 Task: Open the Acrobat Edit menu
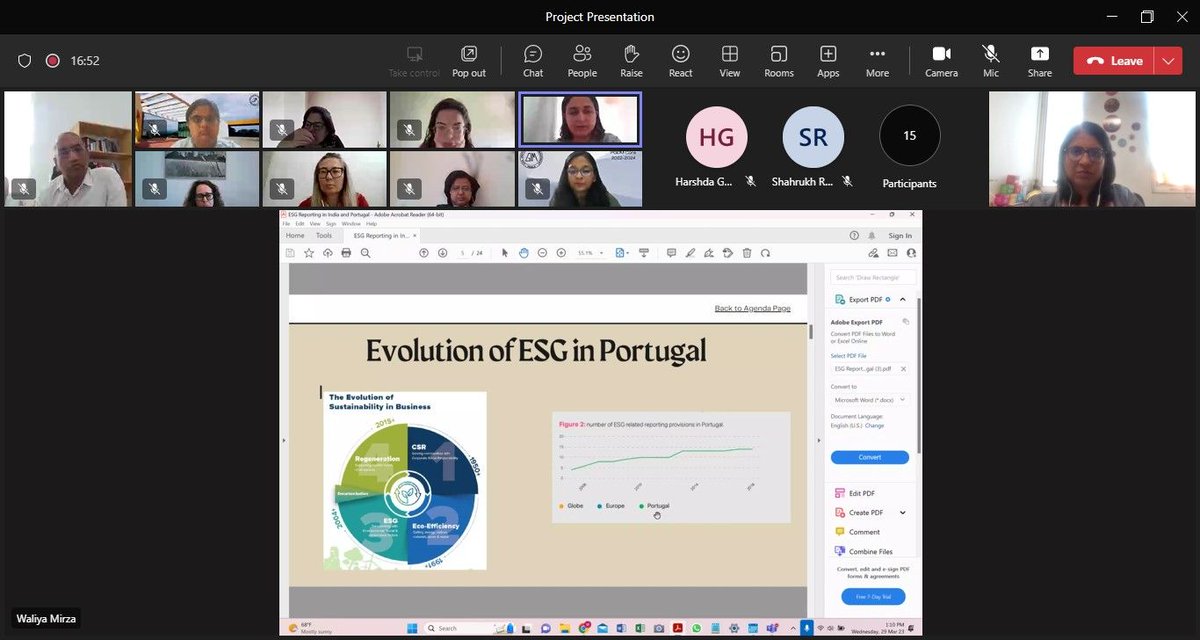[299, 224]
